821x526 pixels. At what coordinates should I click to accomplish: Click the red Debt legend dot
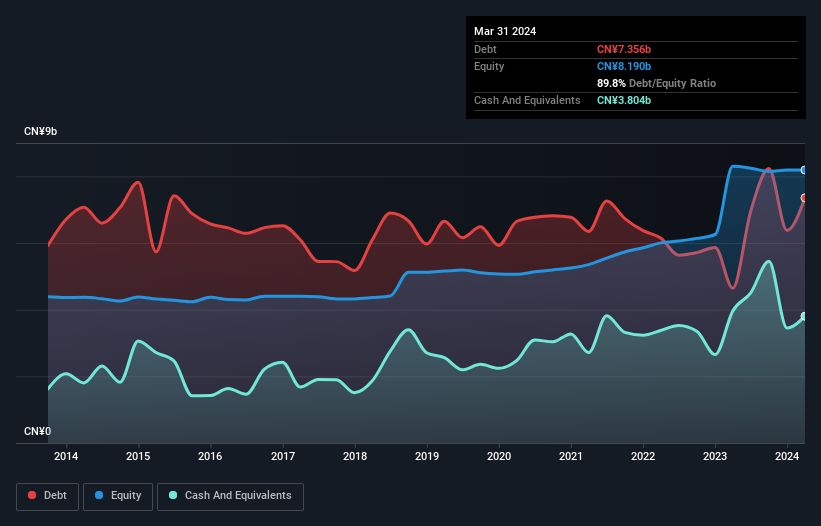[32, 495]
